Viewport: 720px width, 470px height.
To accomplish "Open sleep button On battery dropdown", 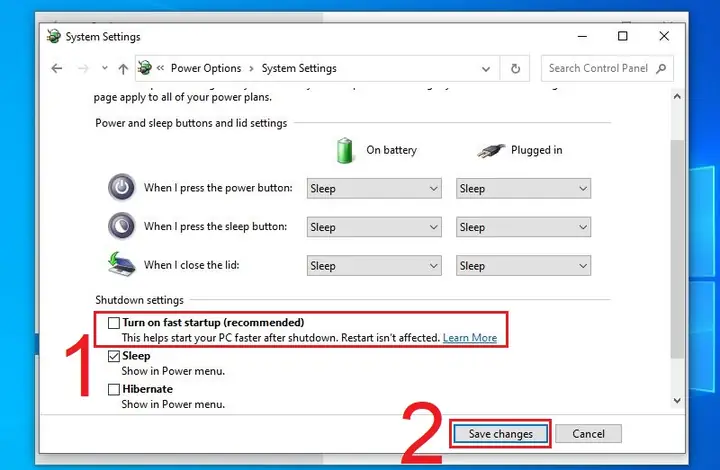I will click(374, 227).
